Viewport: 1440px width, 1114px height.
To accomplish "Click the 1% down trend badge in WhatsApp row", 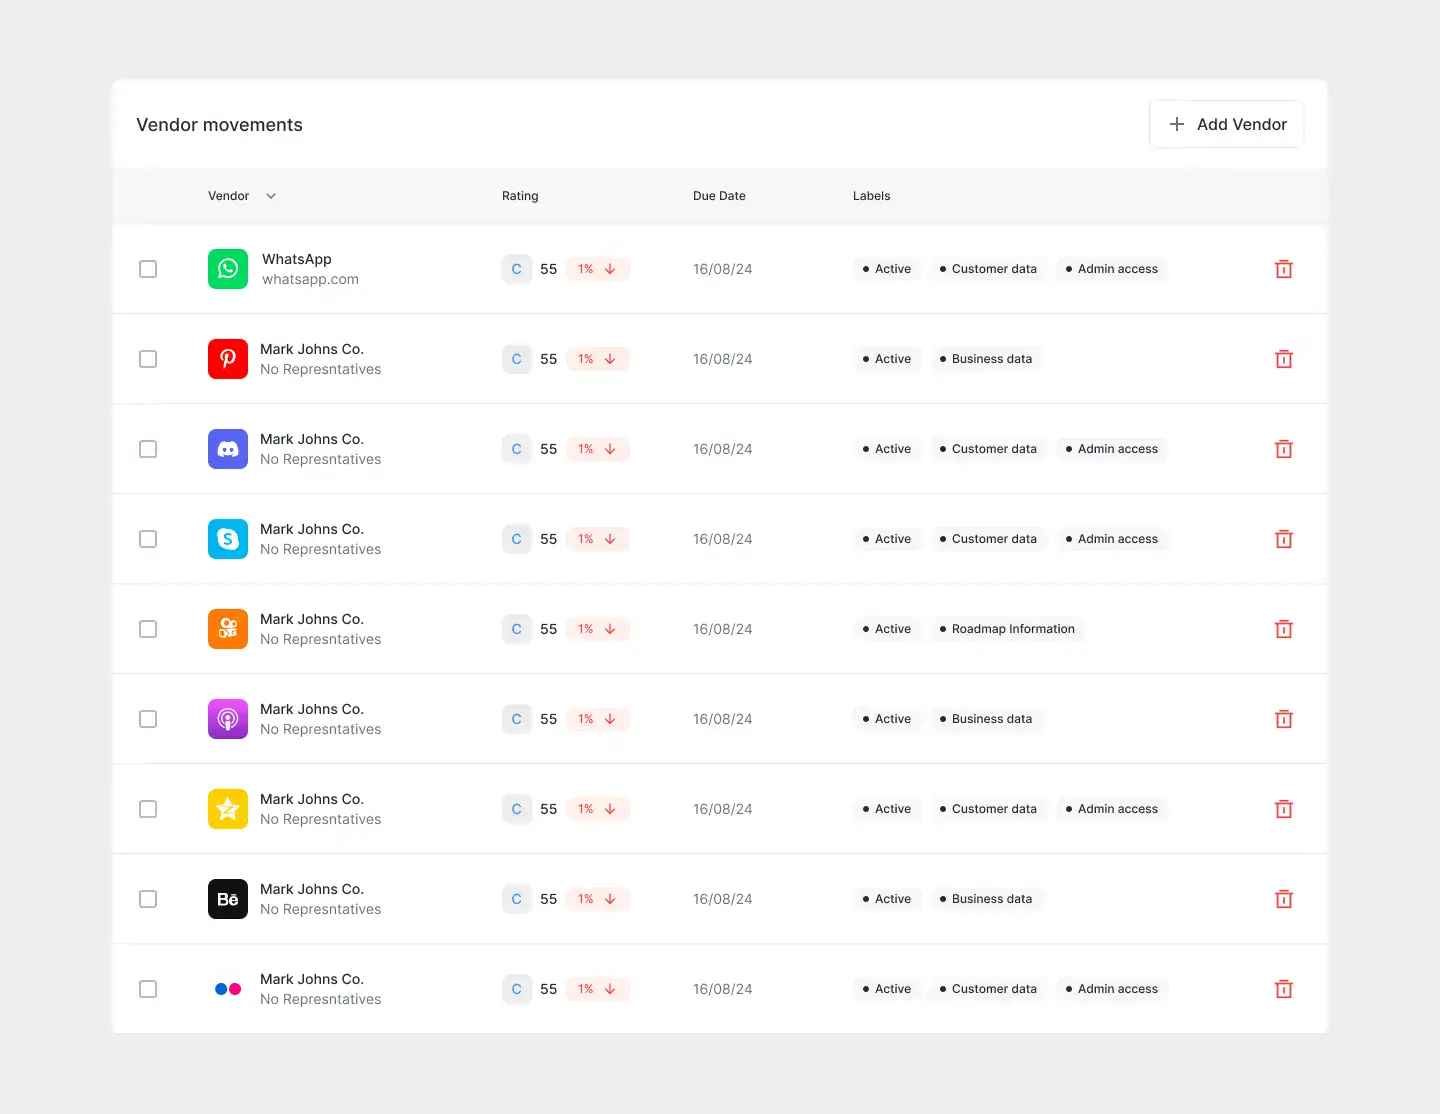I will click(598, 269).
